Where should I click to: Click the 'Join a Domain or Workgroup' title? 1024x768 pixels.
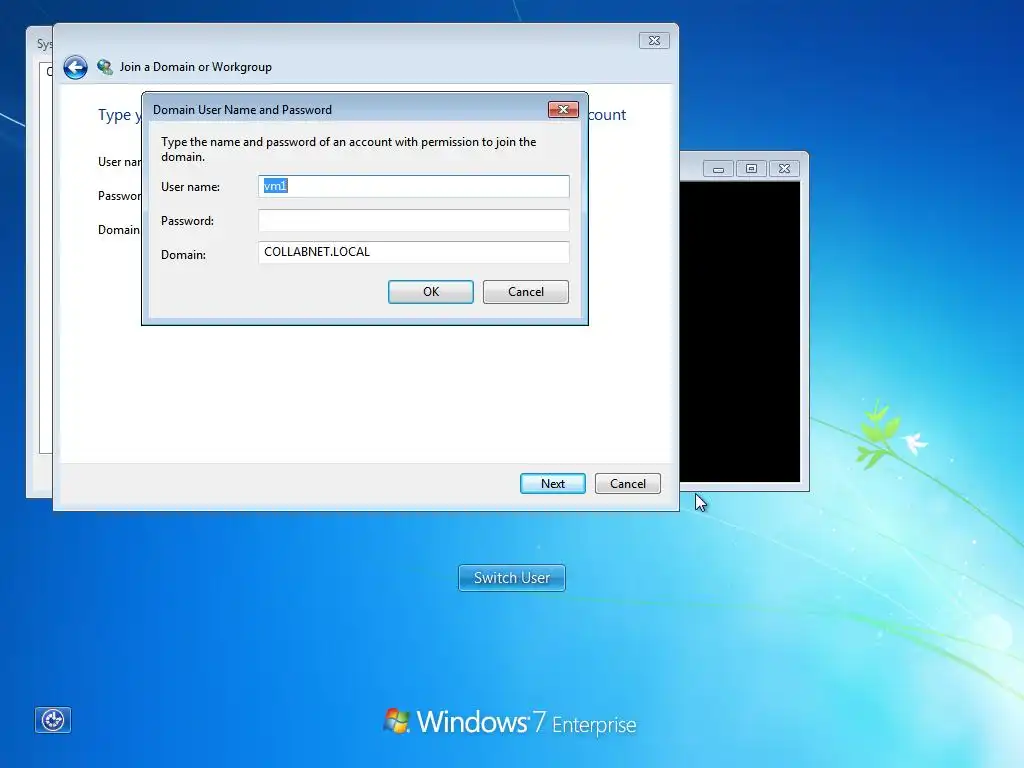point(196,67)
